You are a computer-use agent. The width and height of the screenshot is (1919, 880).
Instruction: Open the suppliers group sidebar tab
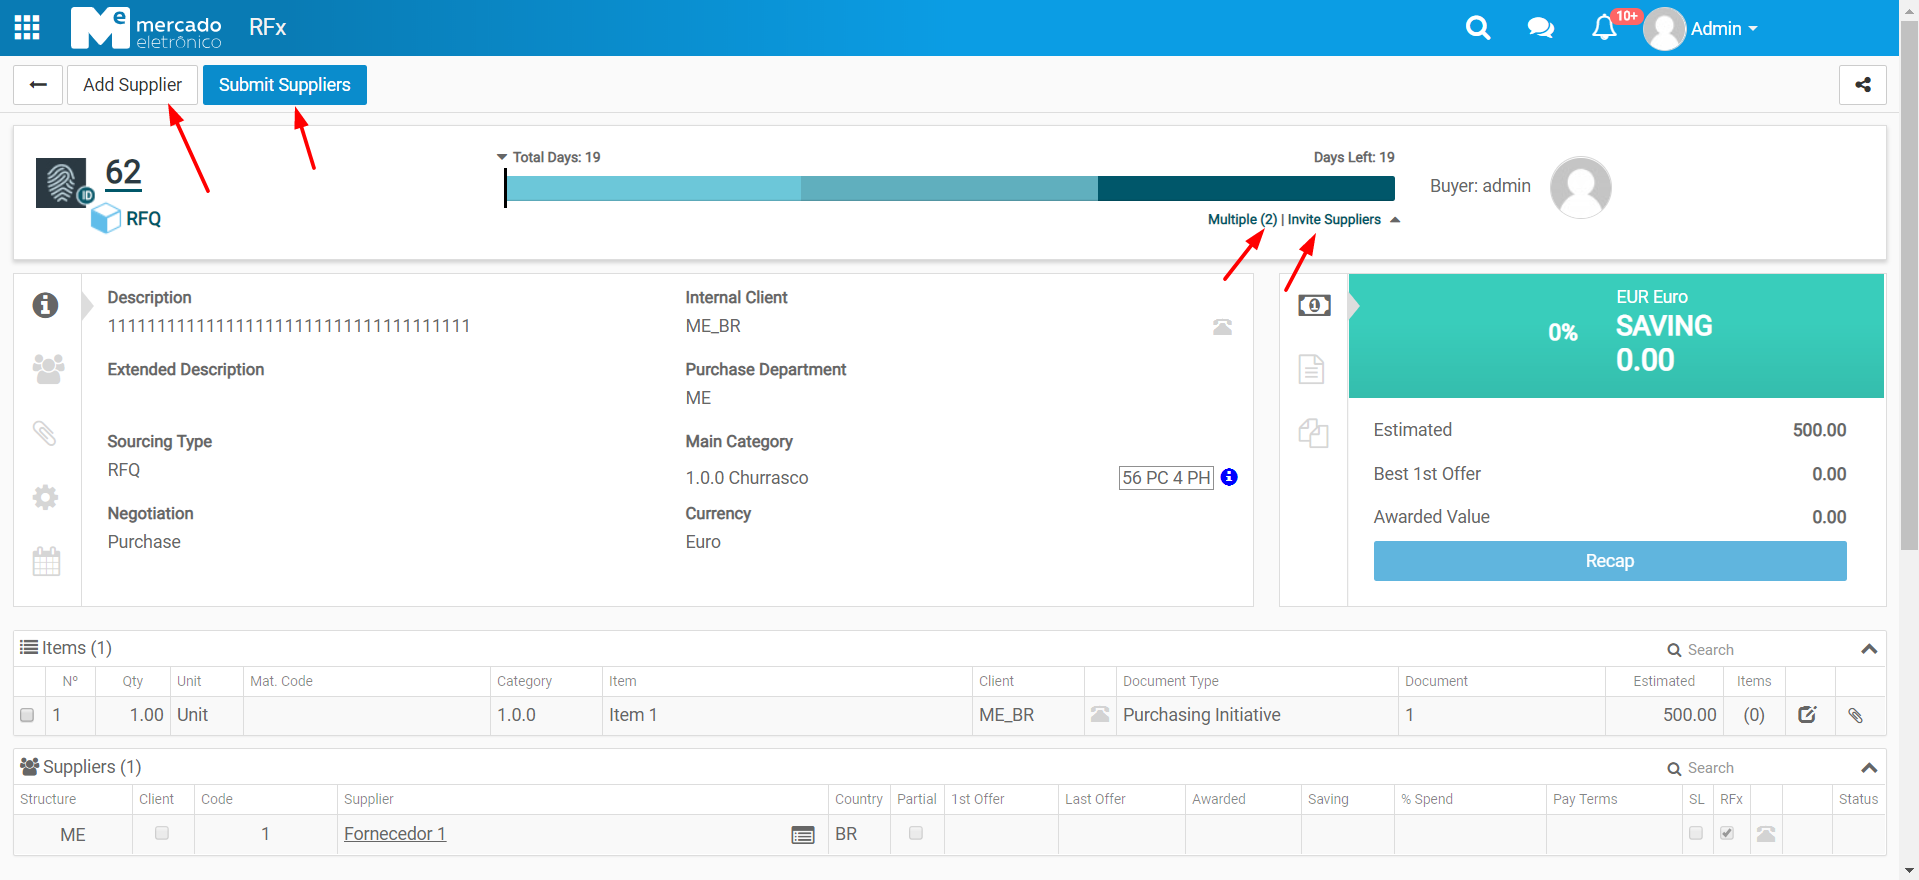click(x=47, y=369)
